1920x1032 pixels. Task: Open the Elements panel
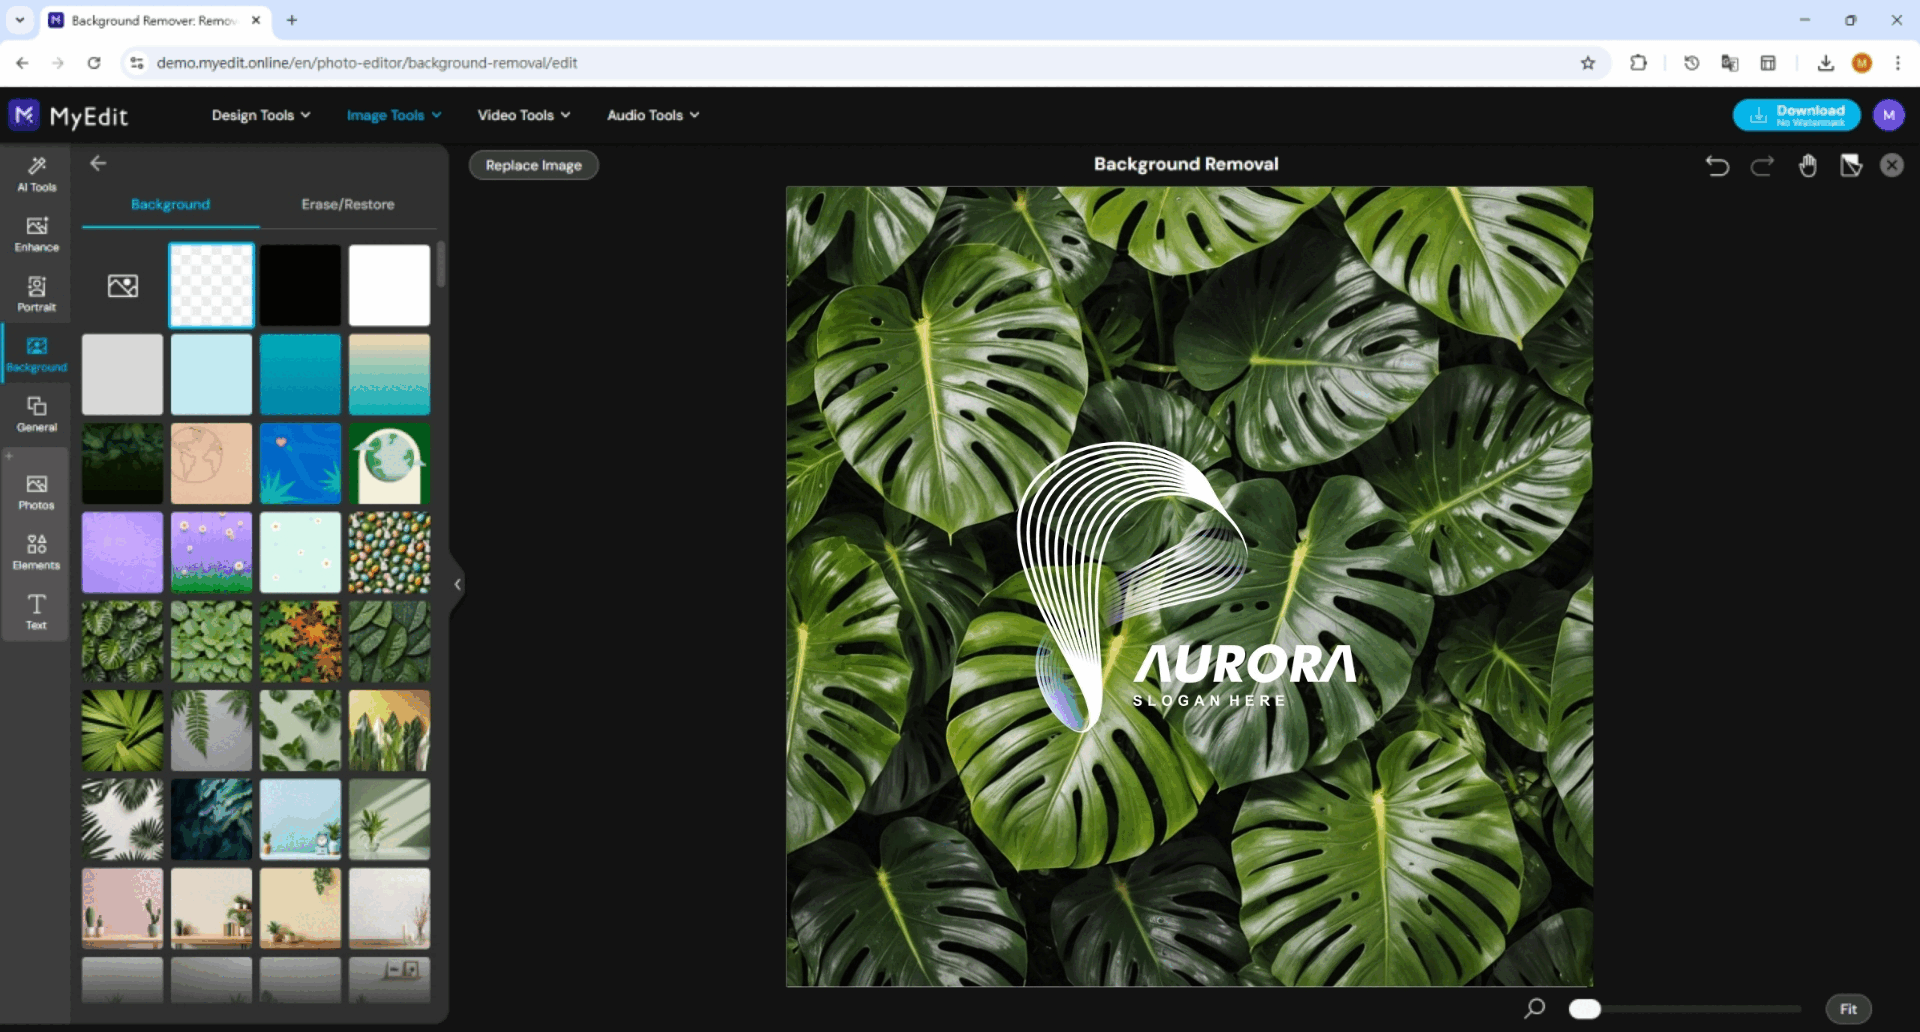pyautogui.click(x=37, y=551)
